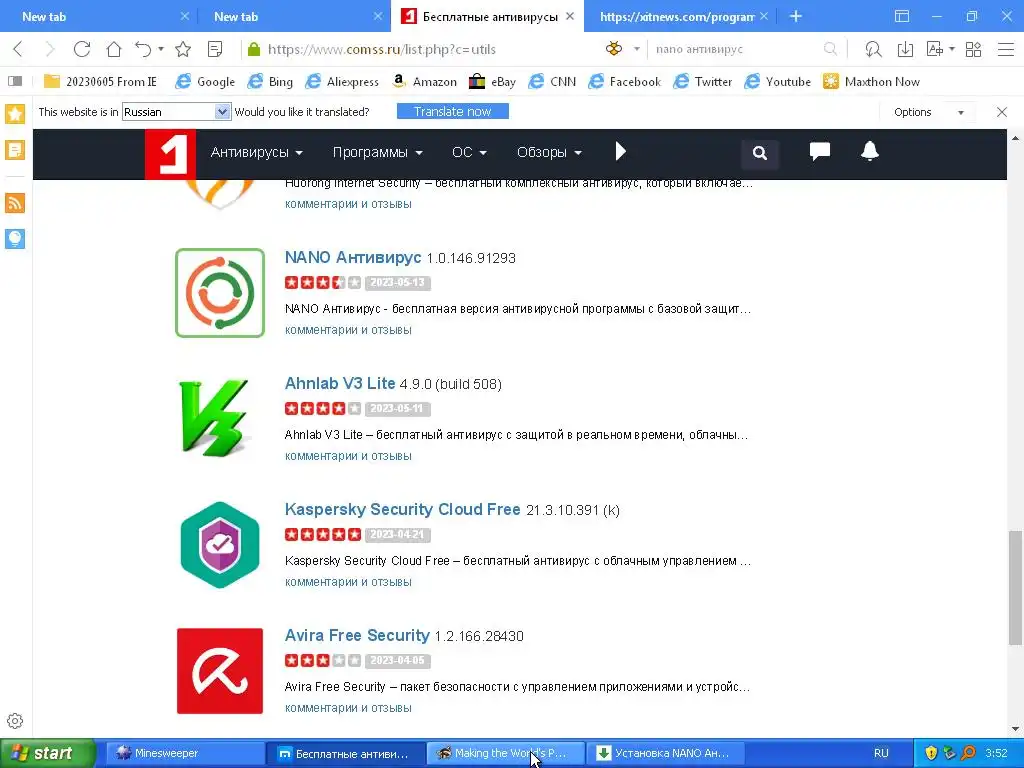This screenshot has width=1024, height=768.
Task: Open the 20230605 From IE folder
Action: click(101, 82)
